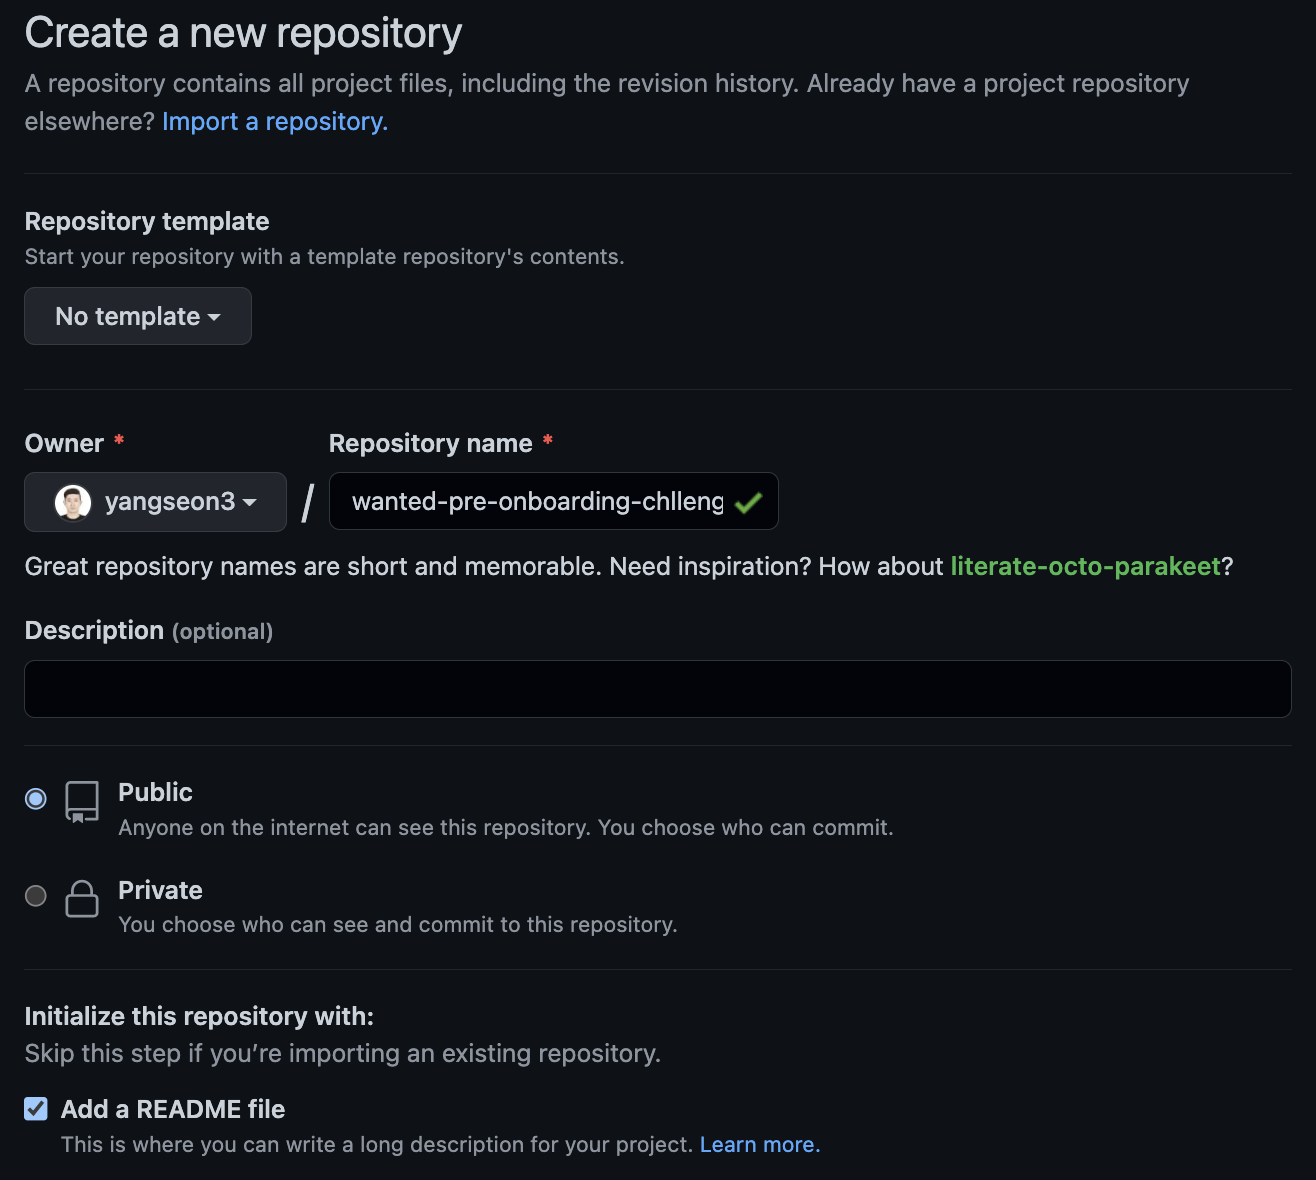Viewport: 1316px width, 1180px height.
Task: Open the Learn more link
Action: pos(760,1144)
